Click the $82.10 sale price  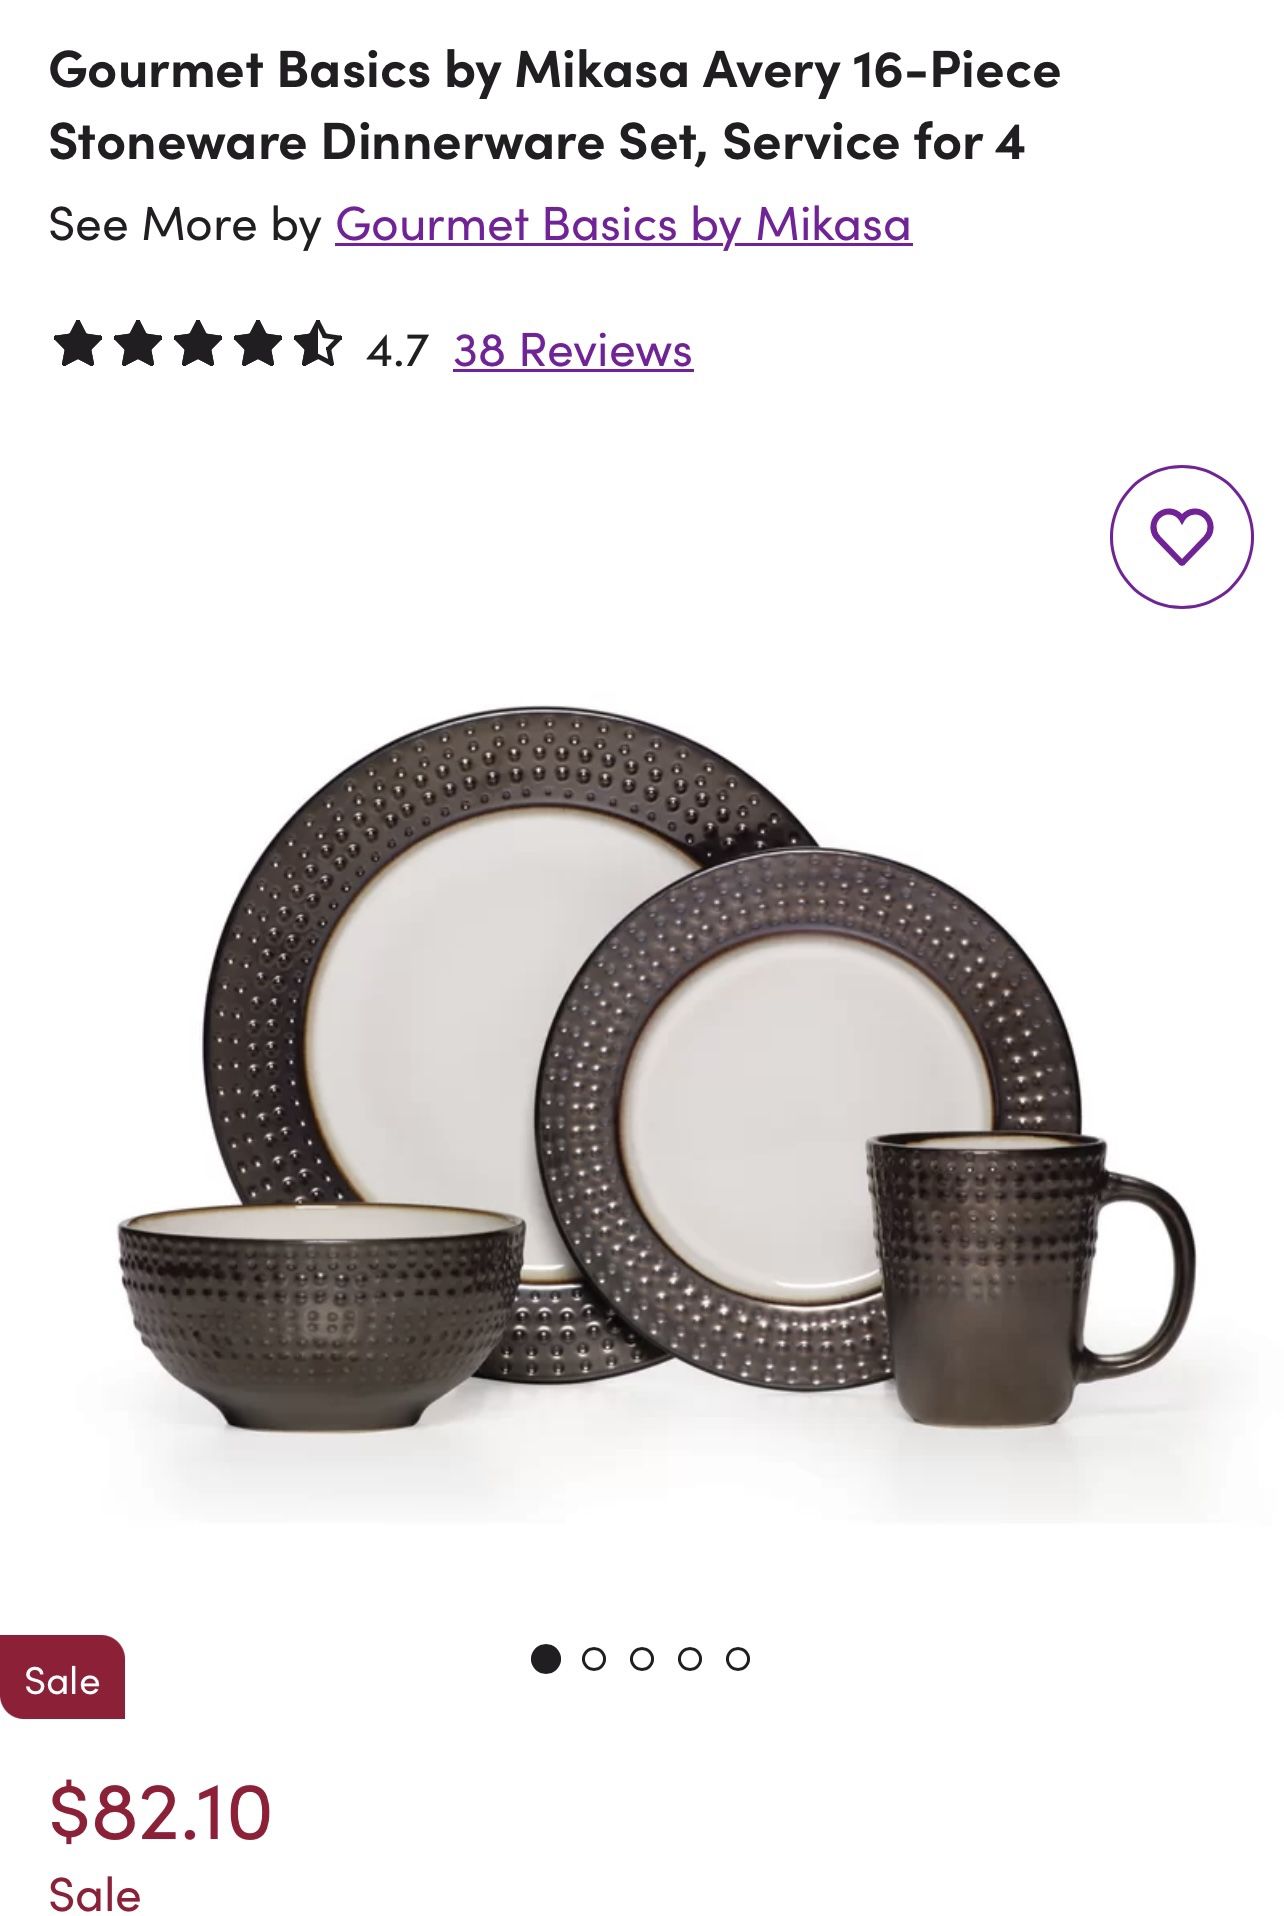point(160,1812)
